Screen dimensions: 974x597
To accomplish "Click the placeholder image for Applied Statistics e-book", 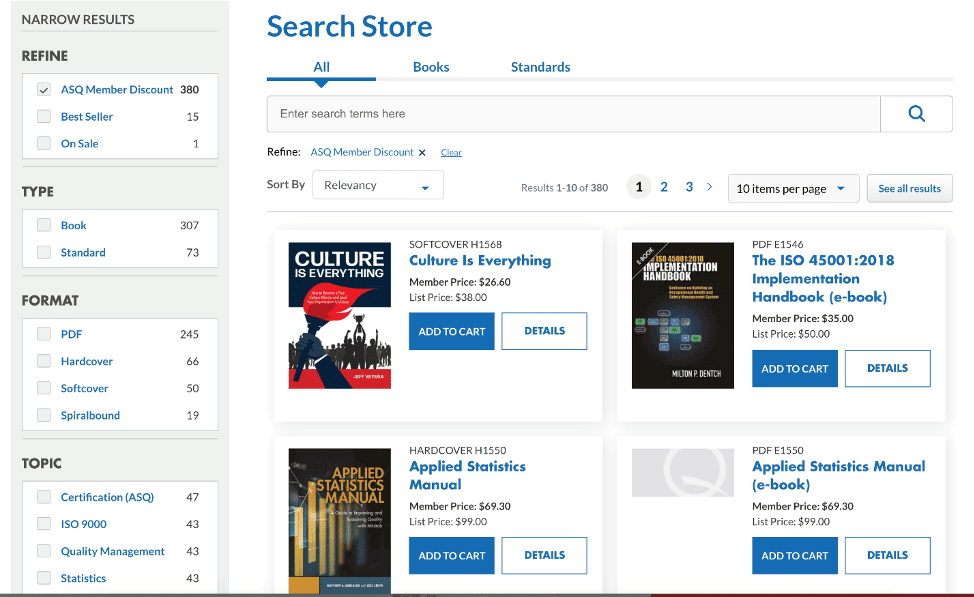I will coord(683,473).
